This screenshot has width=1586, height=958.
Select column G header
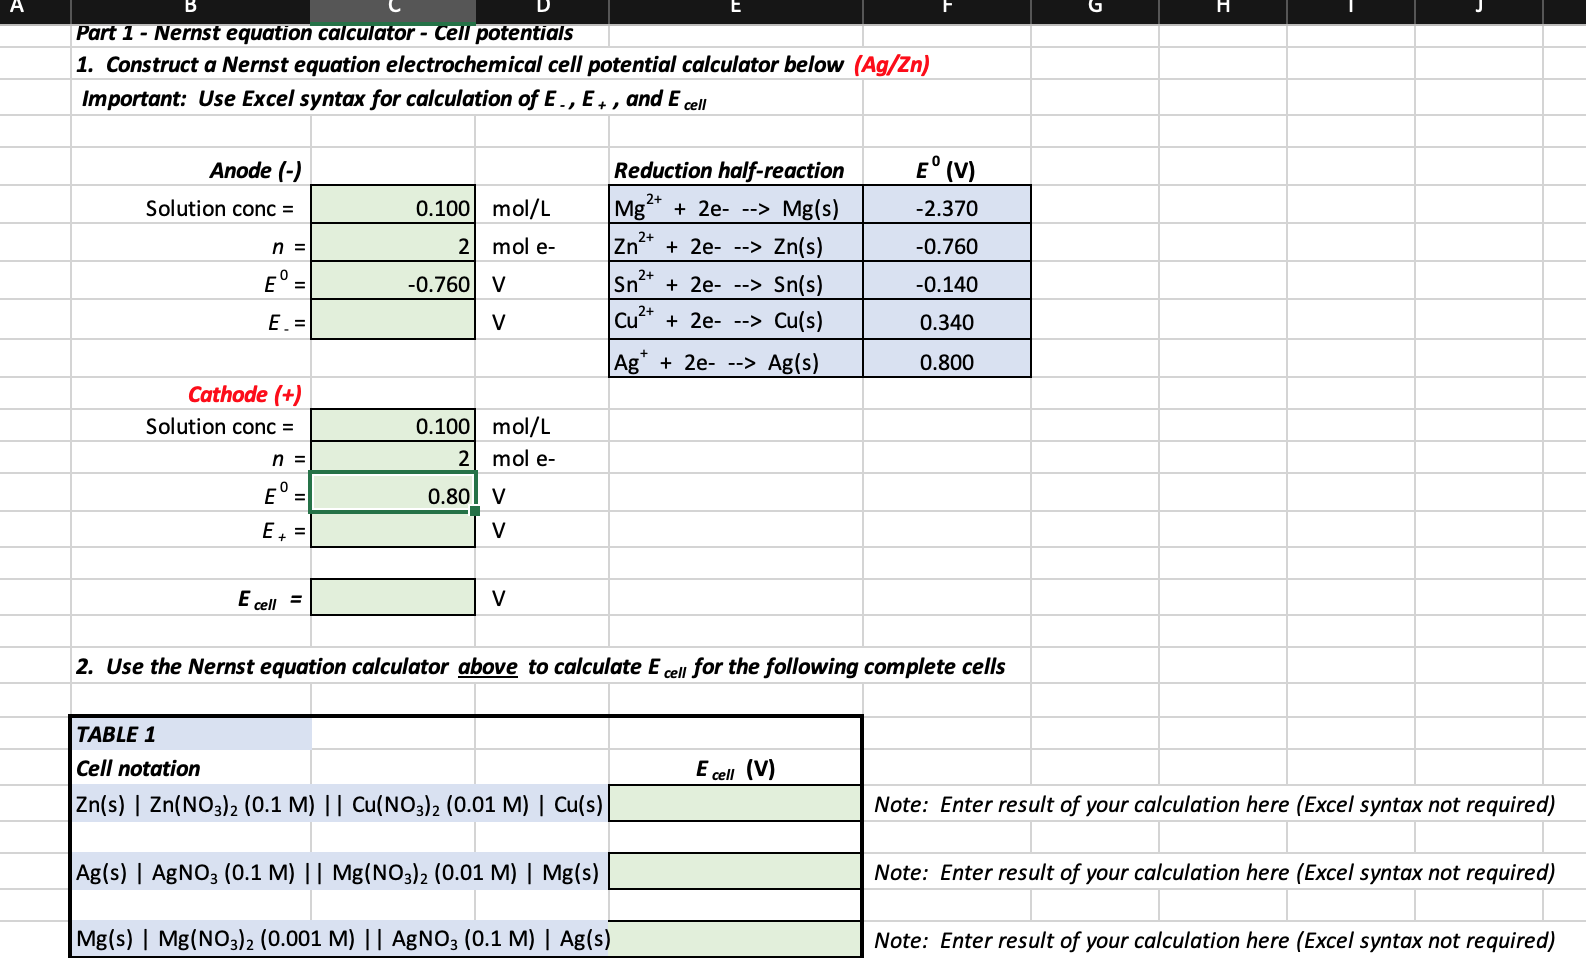(1095, 11)
